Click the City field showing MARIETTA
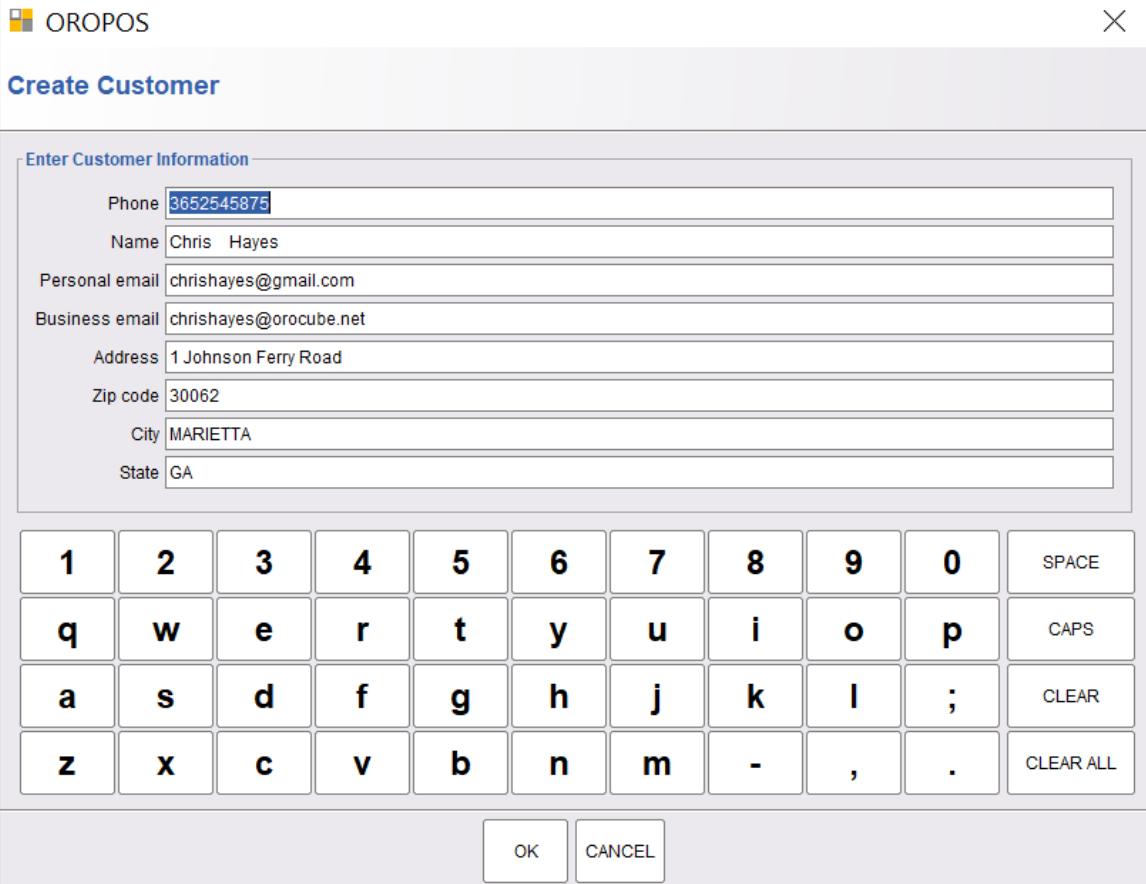 click(639, 434)
